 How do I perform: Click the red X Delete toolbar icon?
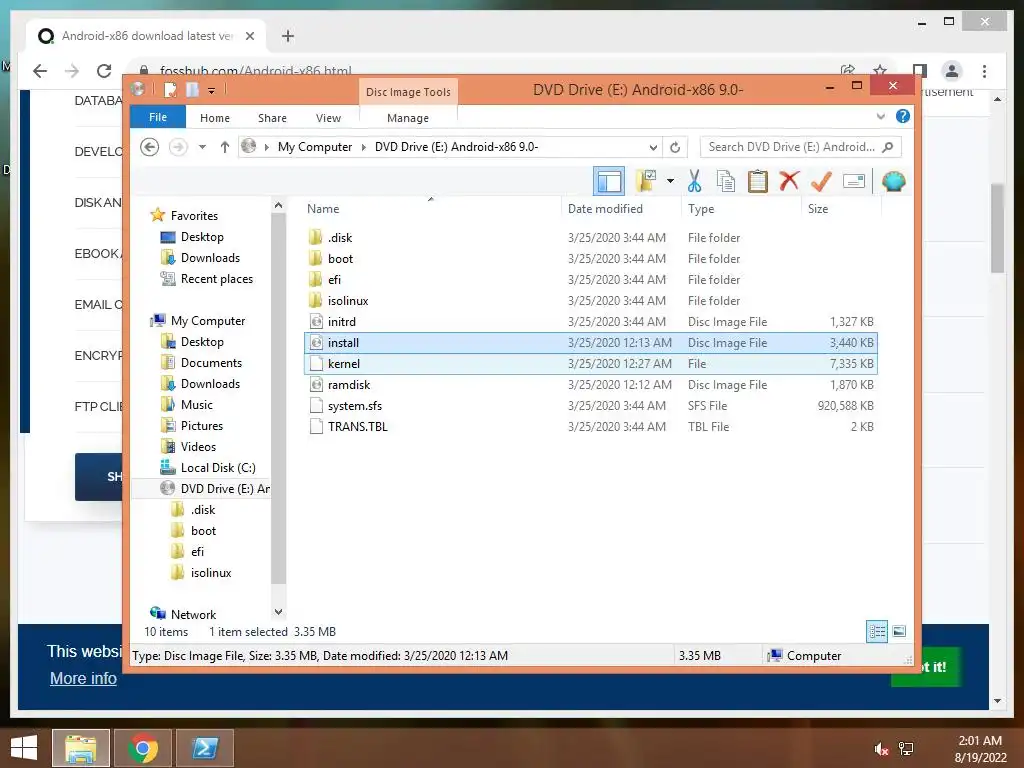click(x=789, y=180)
